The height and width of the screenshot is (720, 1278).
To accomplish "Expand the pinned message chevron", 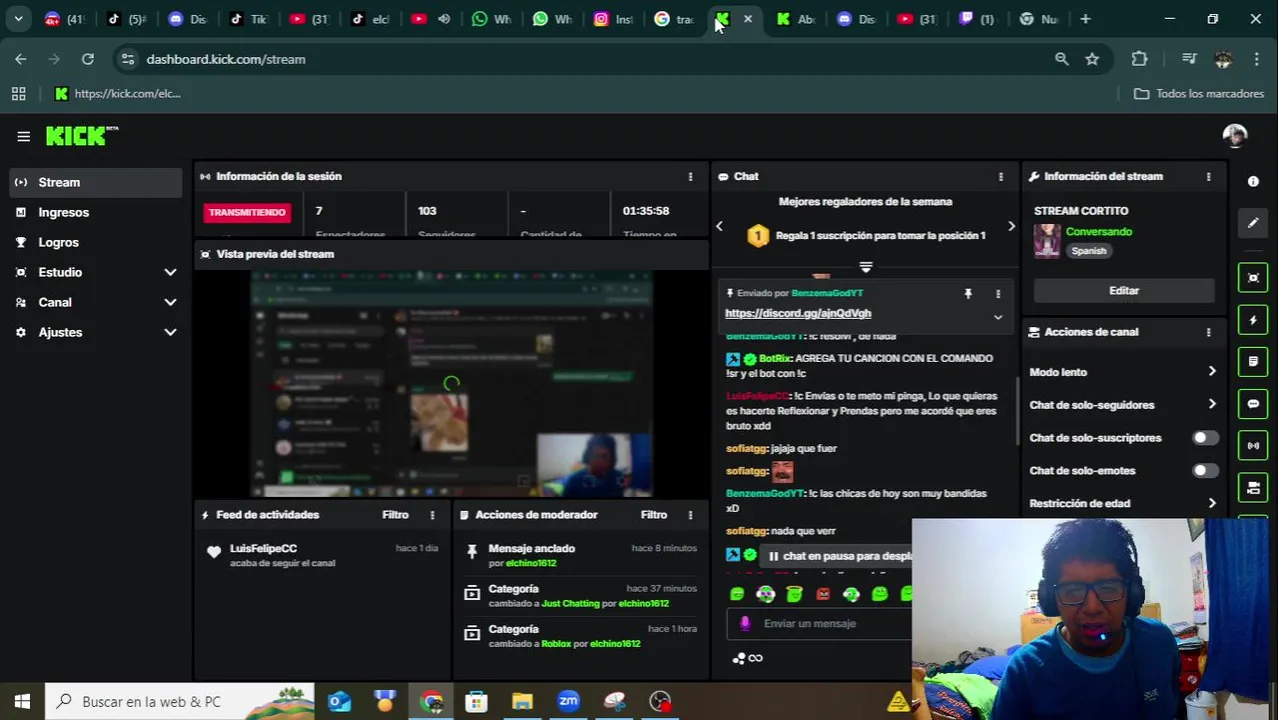I will 997,318.
